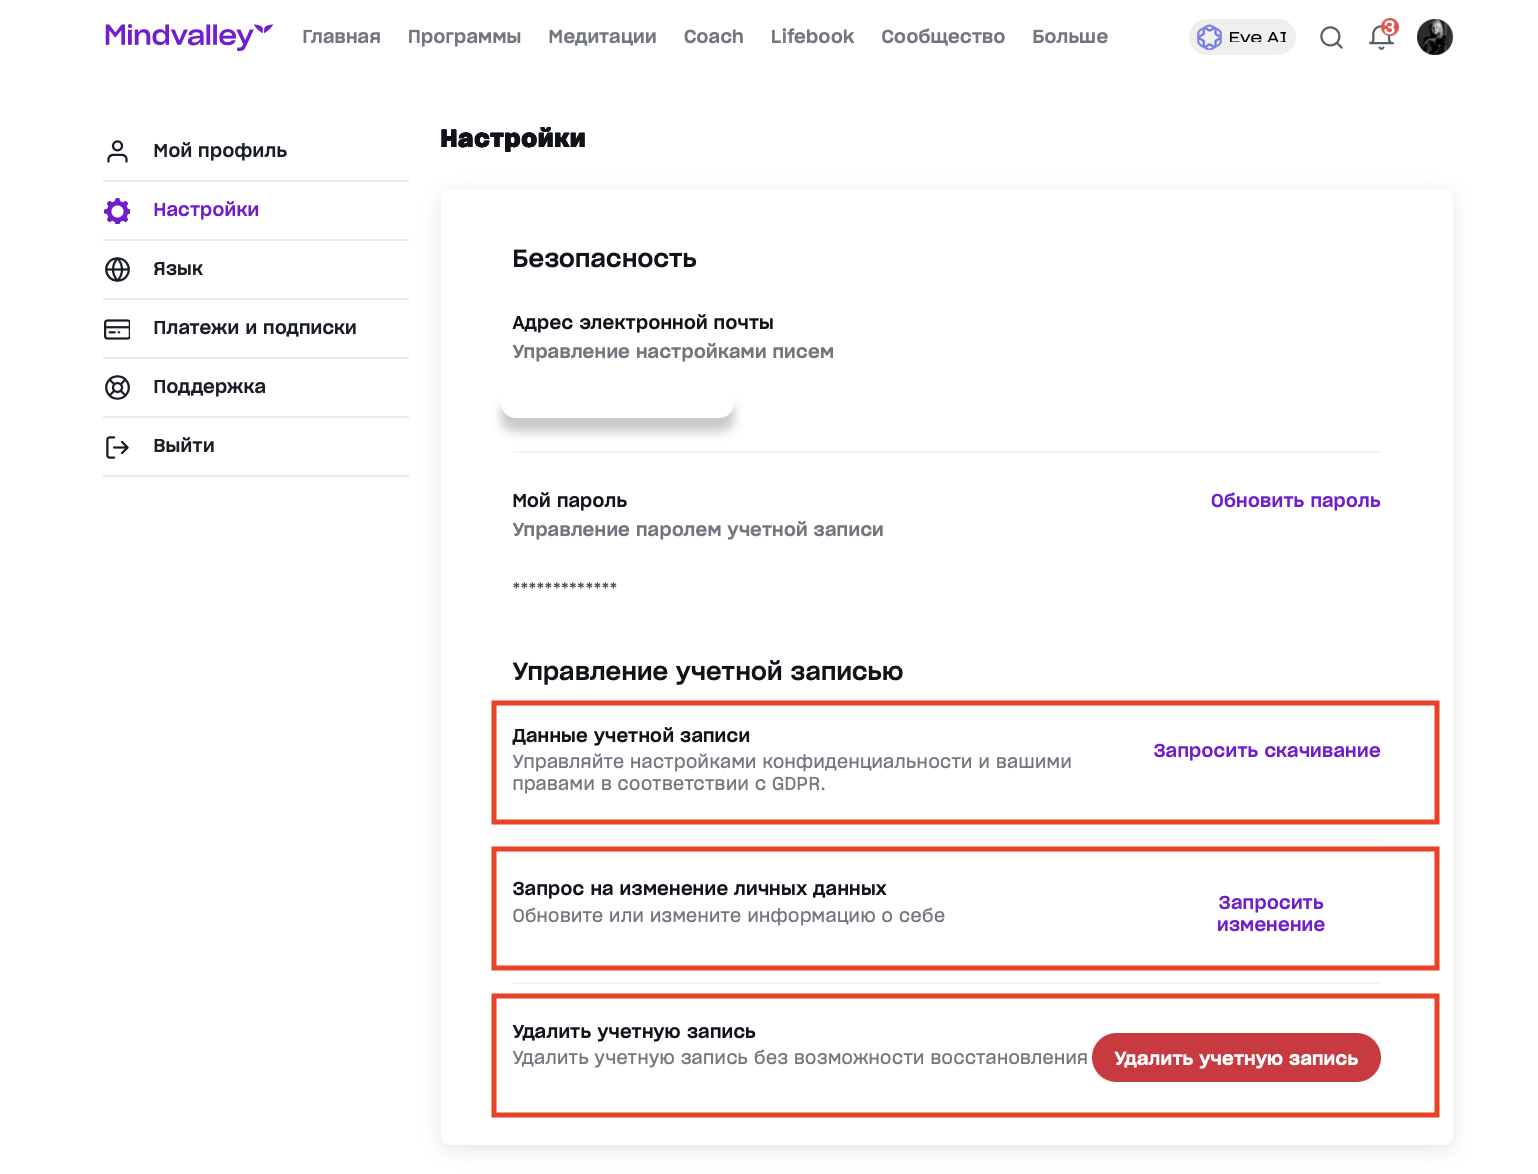
Task: Open the Программы menu item
Action: click(x=464, y=37)
